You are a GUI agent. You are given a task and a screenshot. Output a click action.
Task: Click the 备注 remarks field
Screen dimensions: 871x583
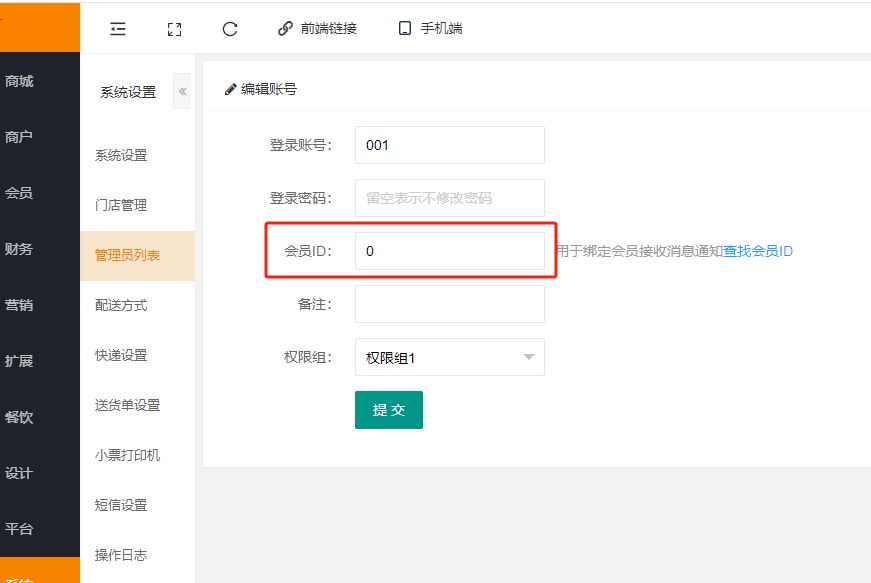coord(449,304)
